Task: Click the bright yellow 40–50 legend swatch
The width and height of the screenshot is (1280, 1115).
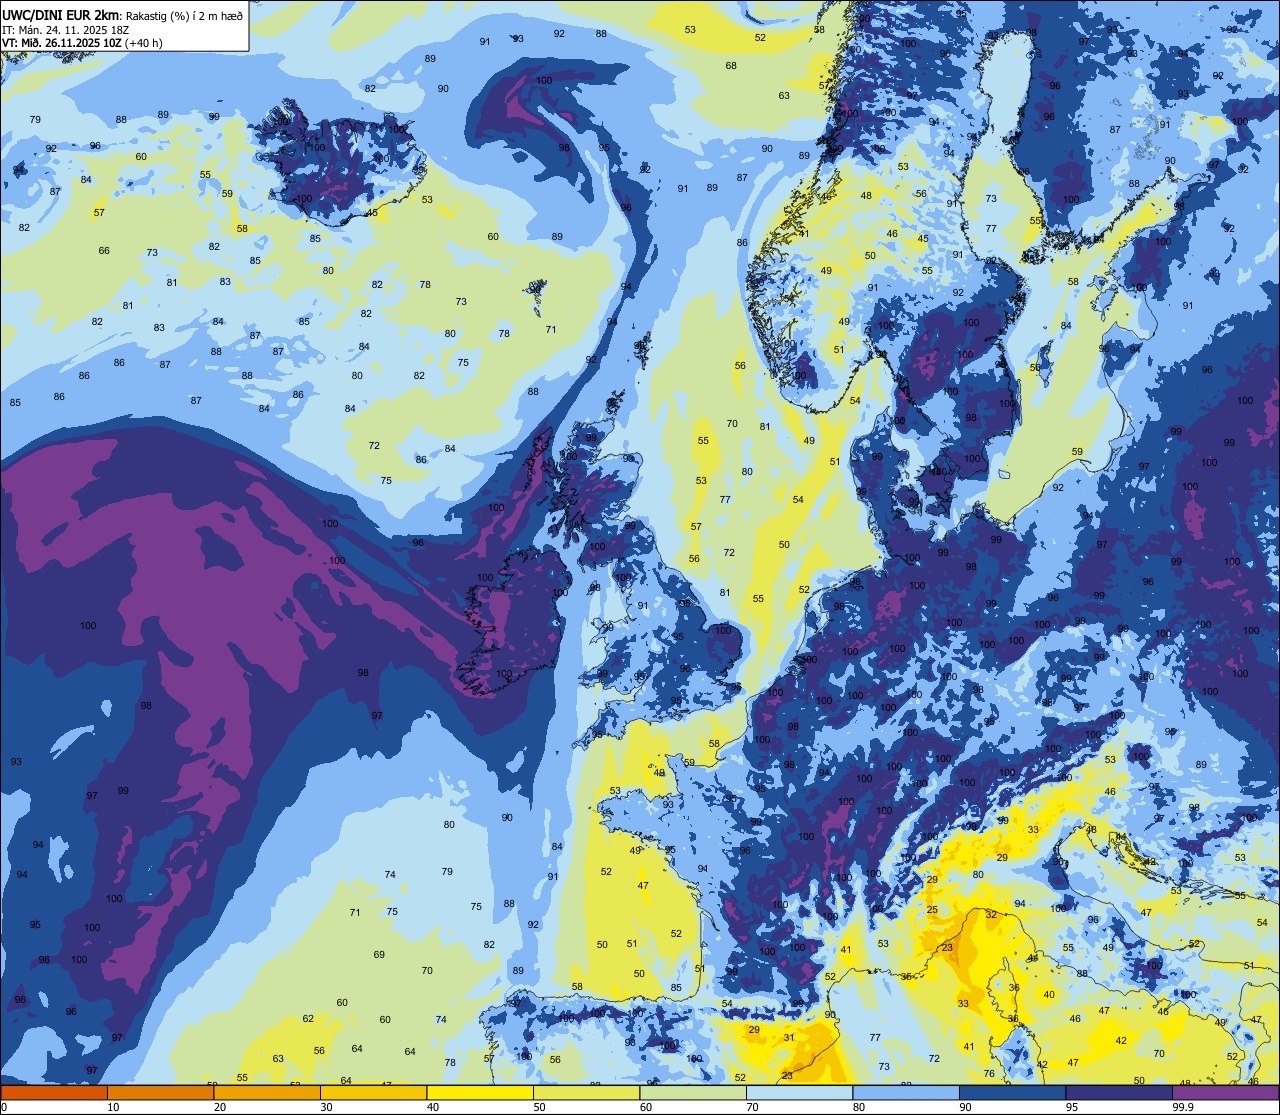Action: tap(480, 1093)
